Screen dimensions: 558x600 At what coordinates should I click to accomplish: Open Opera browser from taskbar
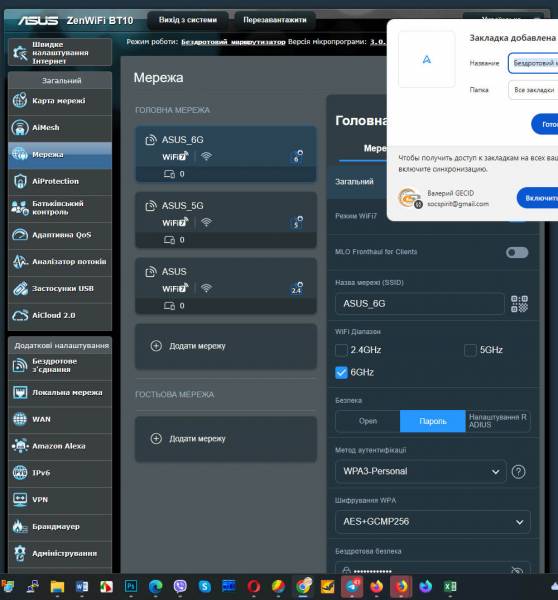pyautogui.click(x=253, y=587)
